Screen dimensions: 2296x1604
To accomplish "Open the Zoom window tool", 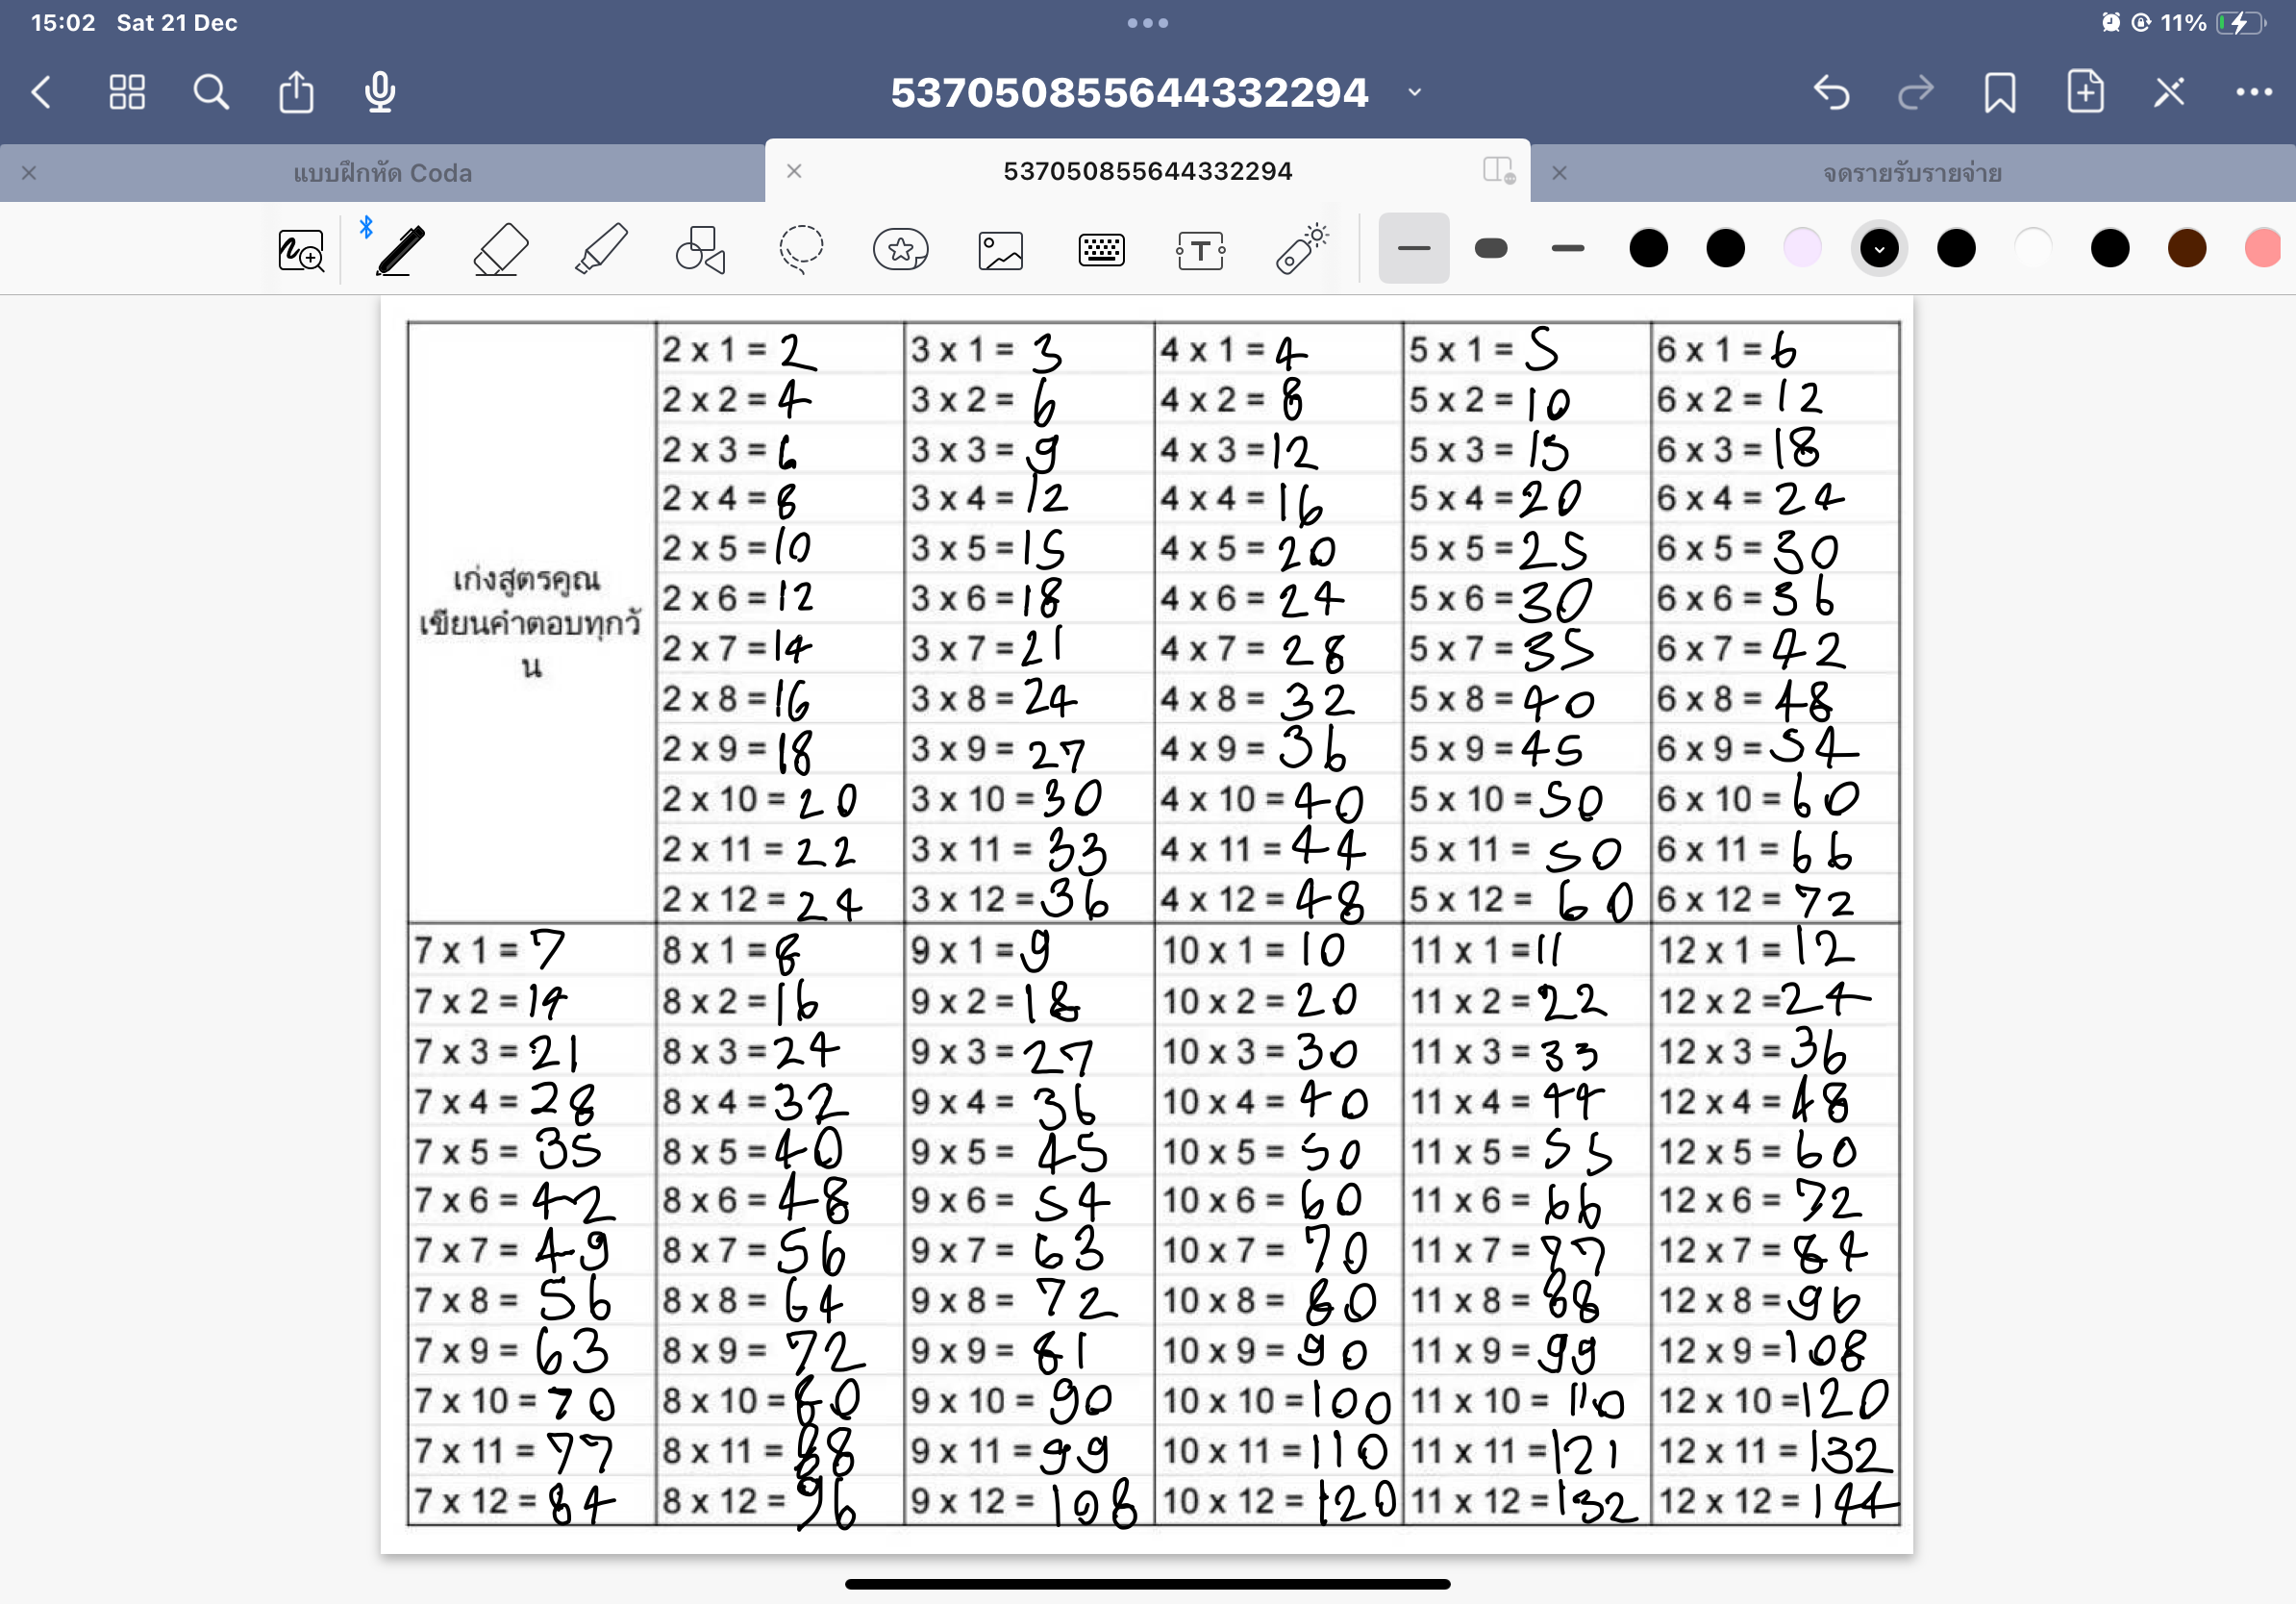I will (x=301, y=250).
